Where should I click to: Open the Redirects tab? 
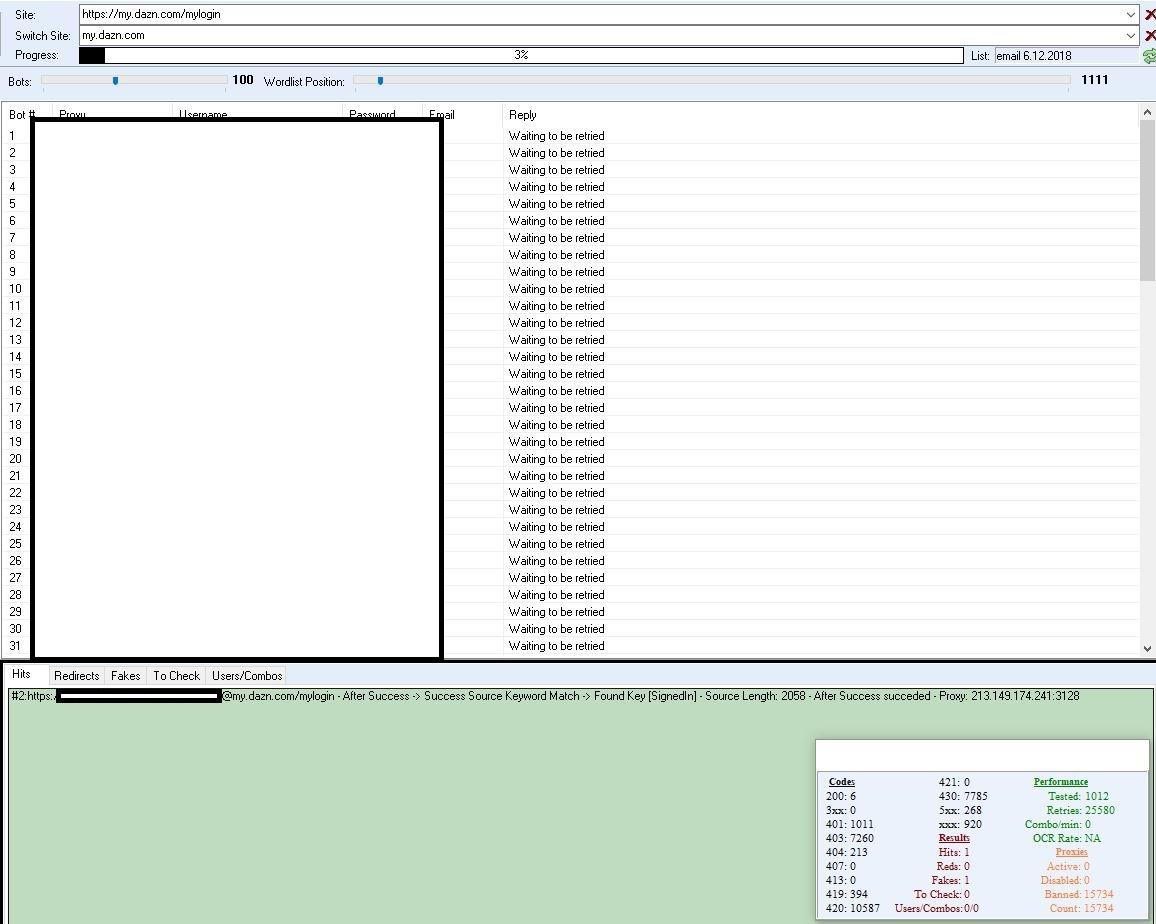(x=76, y=676)
